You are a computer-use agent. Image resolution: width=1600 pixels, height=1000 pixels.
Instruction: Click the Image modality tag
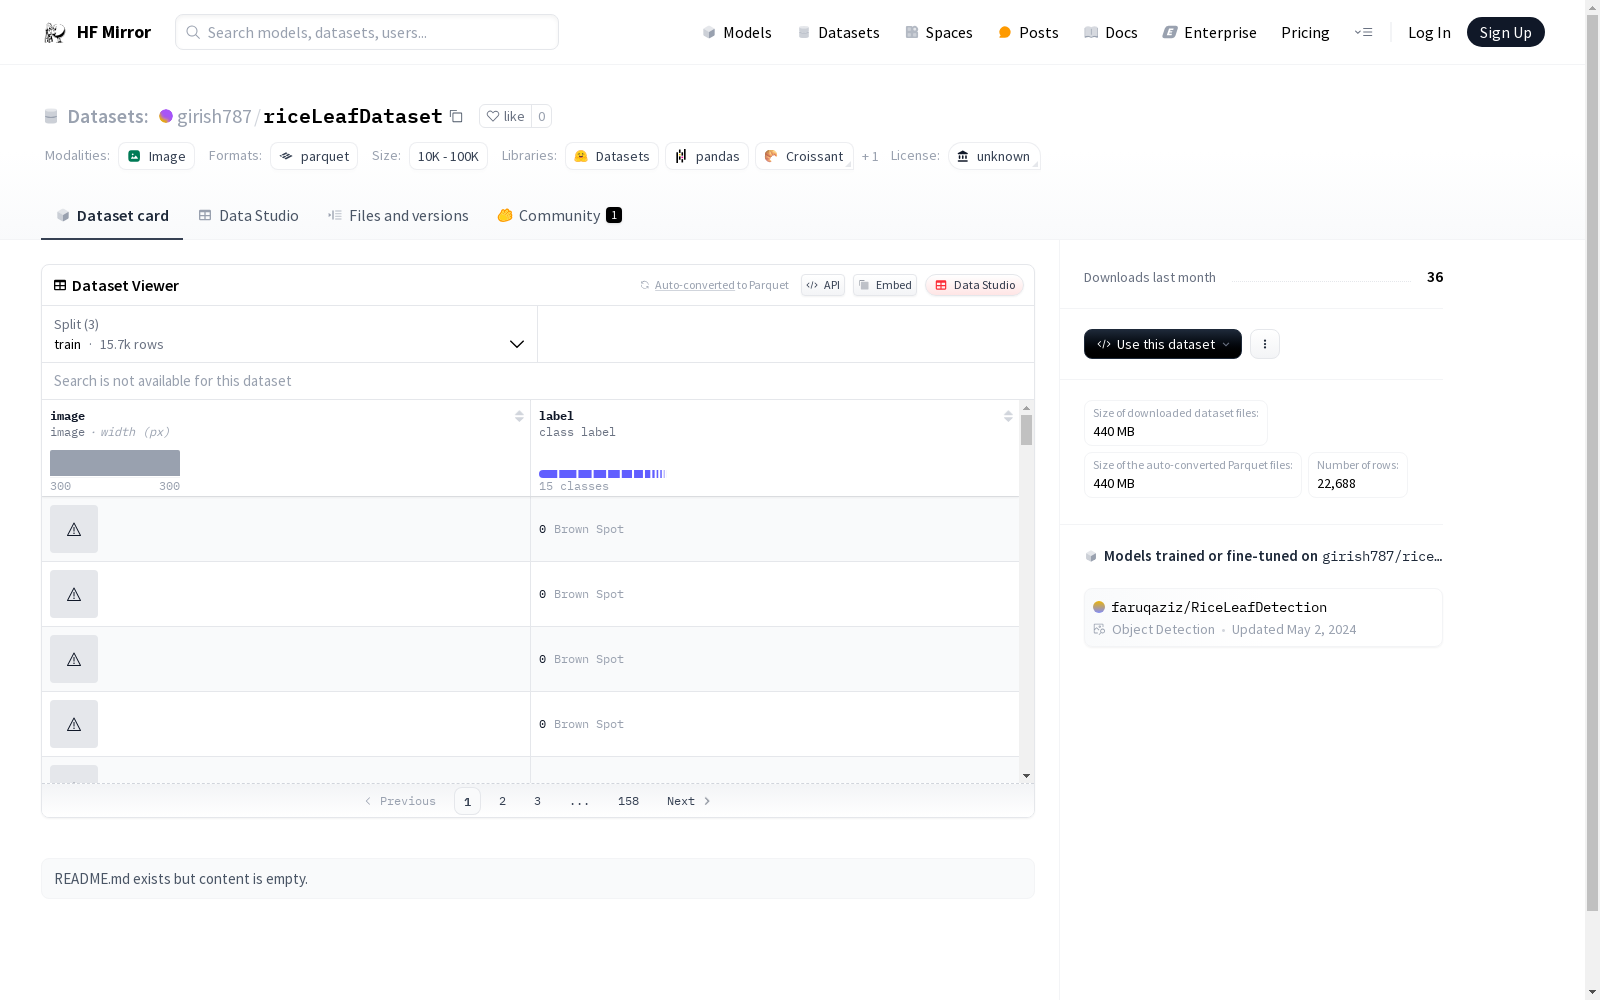pos(156,156)
